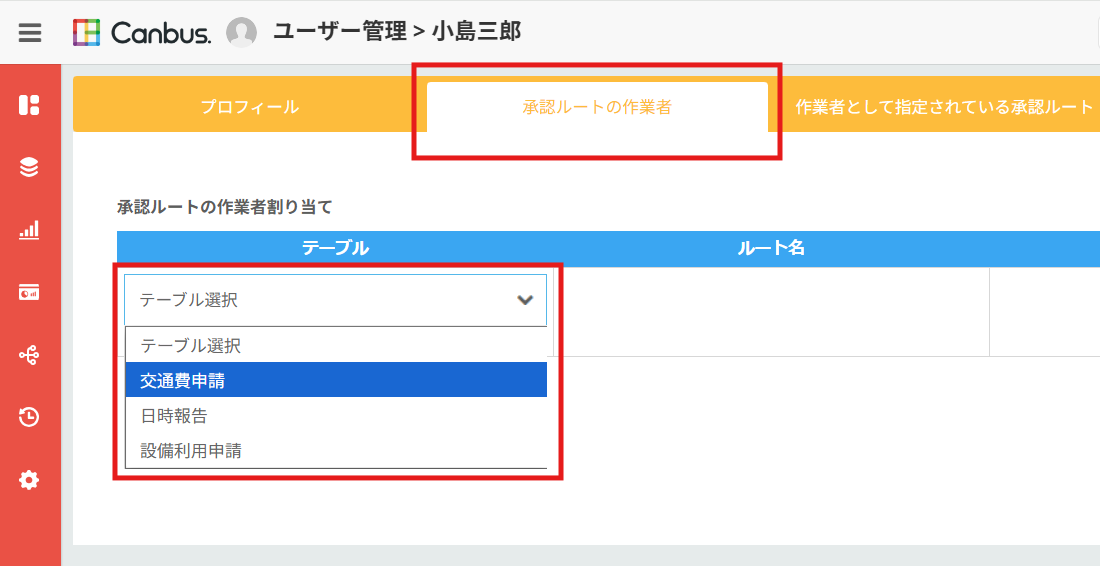Image resolution: width=1100 pixels, height=566 pixels.
Task: Open the report card sidebar icon
Action: tap(29, 292)
